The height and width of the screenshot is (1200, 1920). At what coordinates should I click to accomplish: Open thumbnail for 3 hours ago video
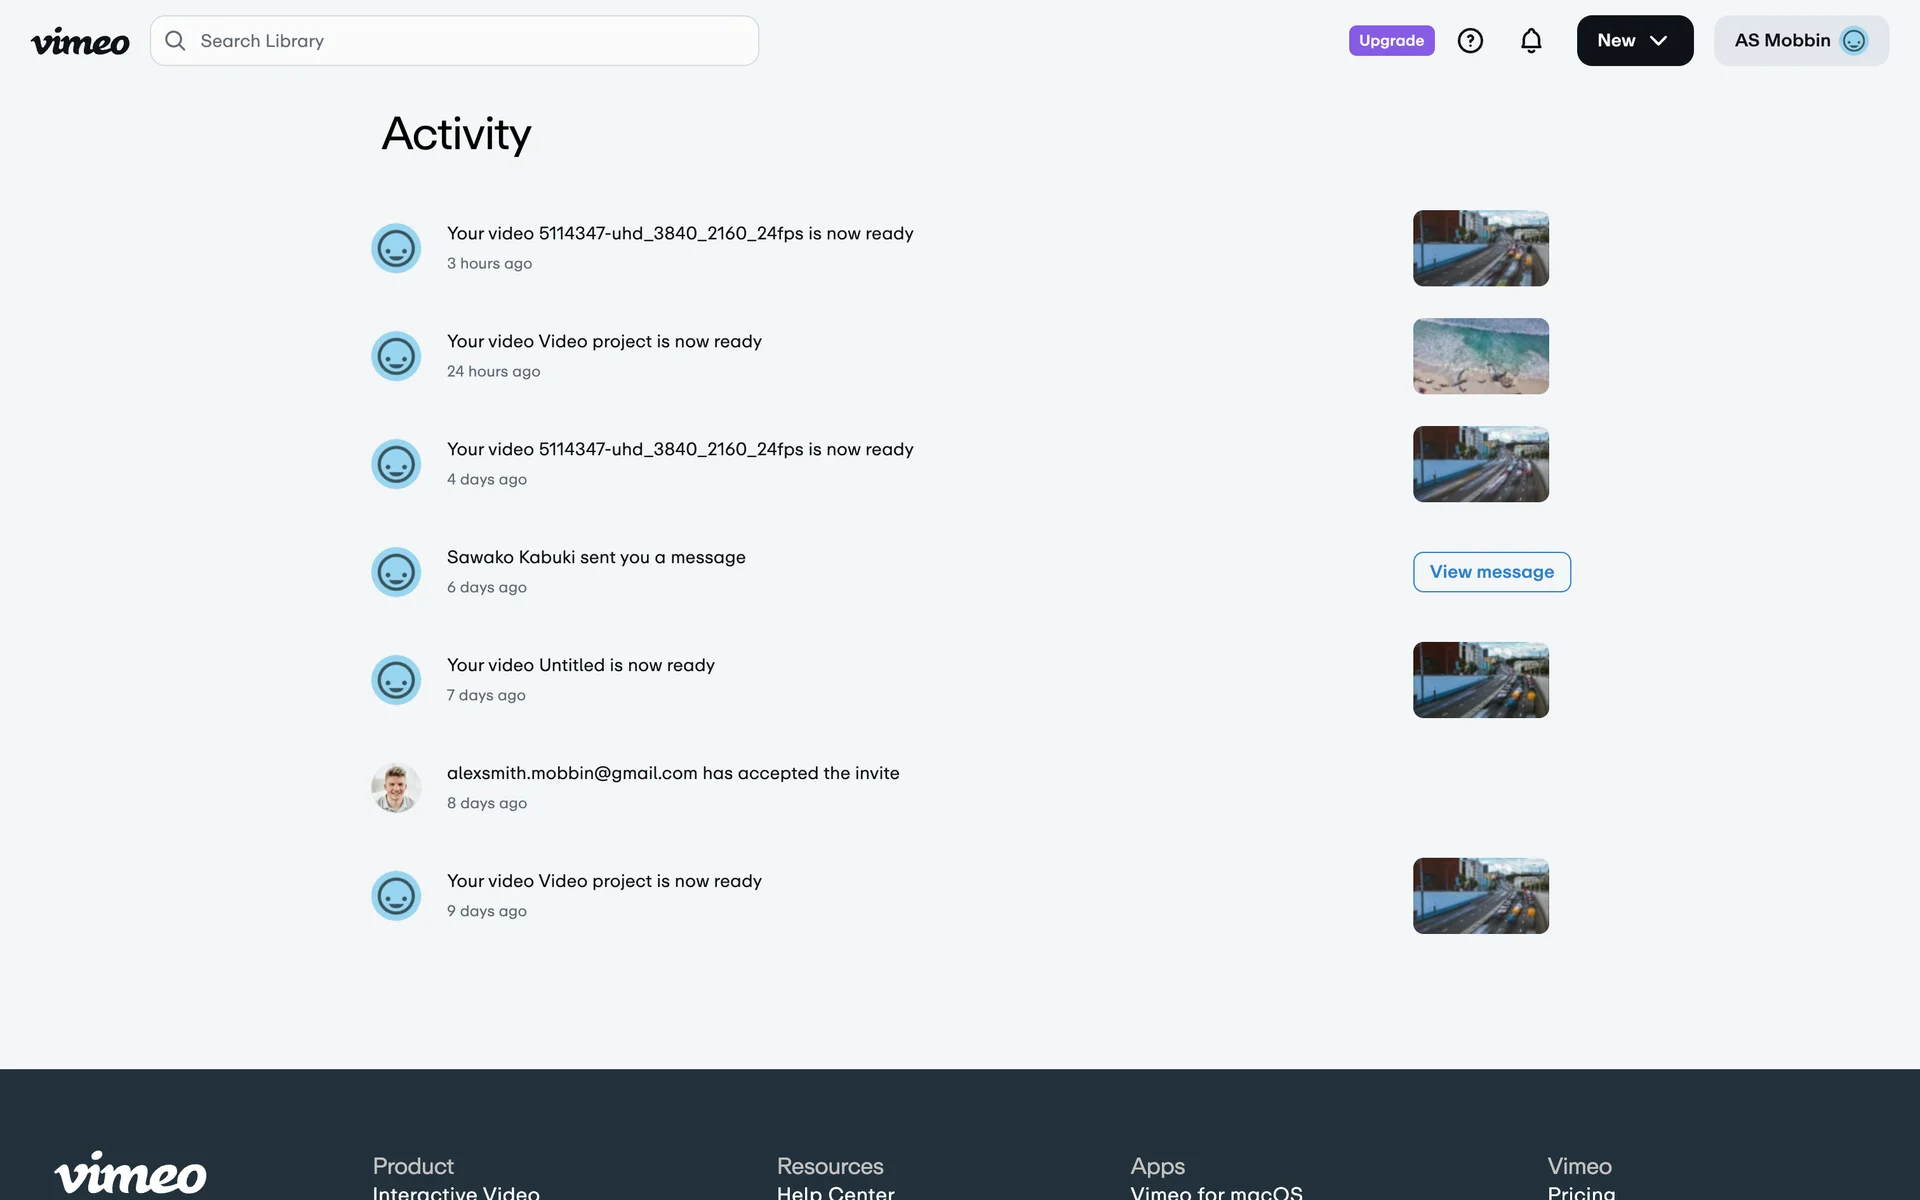pos(1480,248)
